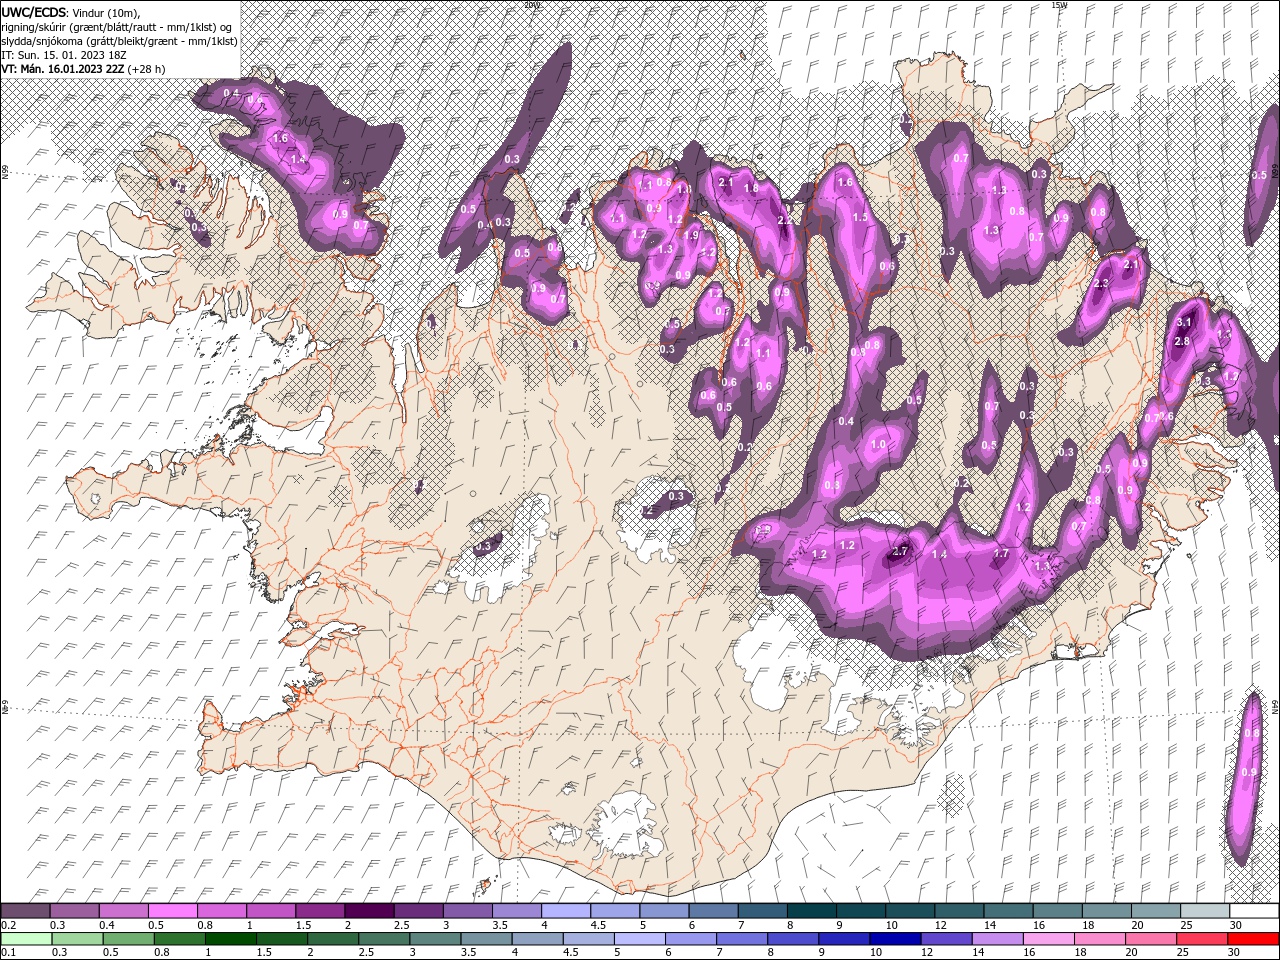1280x960 pixels.
Task: Select the darkest purple 2–2.5 snowfall swatch
Action: tap(368, 911)
